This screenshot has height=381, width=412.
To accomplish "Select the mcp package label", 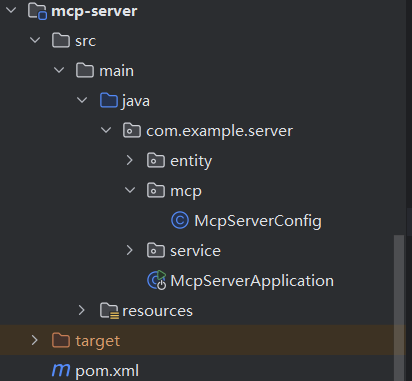I will point(186,192).
